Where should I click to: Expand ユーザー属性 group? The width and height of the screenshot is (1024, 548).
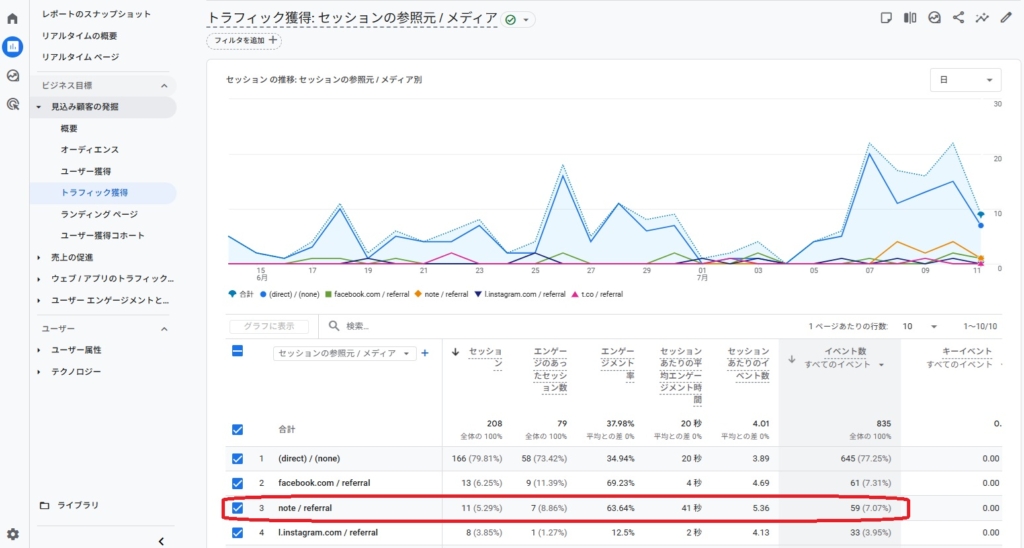(39, 350)
